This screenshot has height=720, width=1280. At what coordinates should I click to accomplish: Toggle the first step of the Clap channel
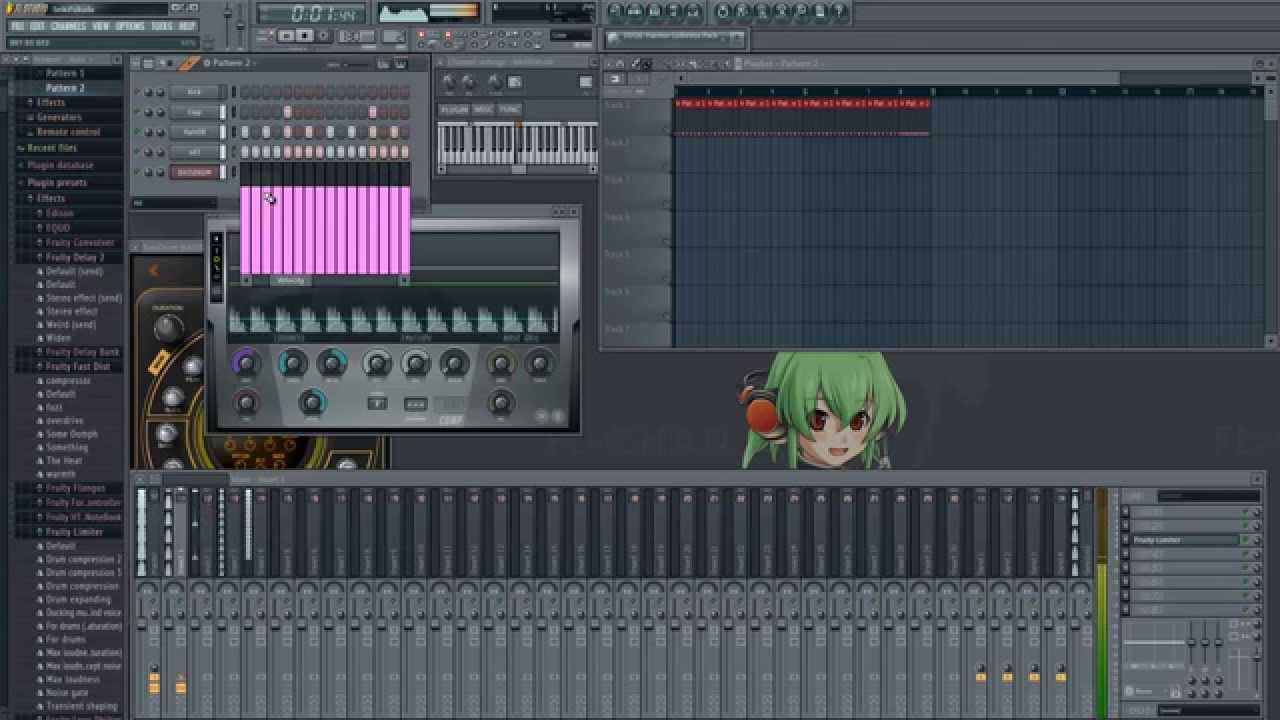click(x=244, y=112)
